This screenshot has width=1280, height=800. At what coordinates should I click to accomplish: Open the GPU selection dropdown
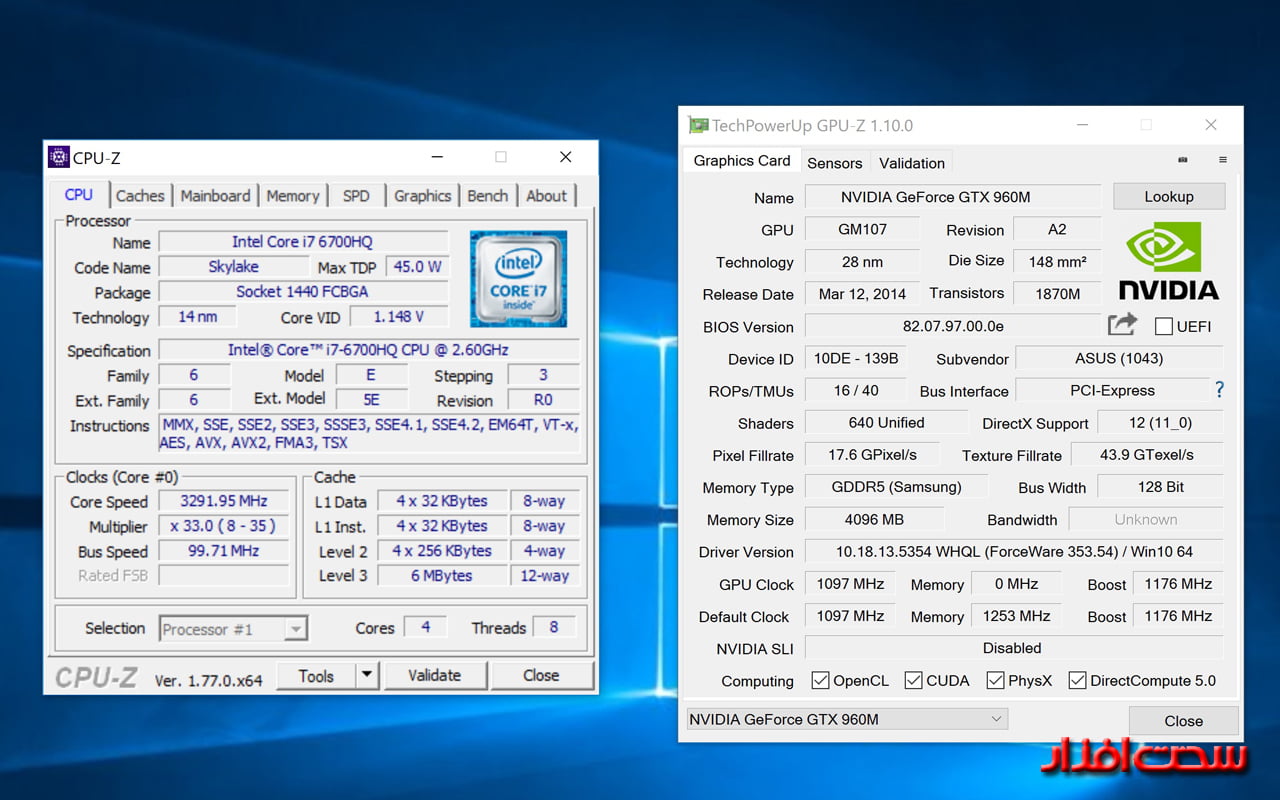click(x=846, y=719)
